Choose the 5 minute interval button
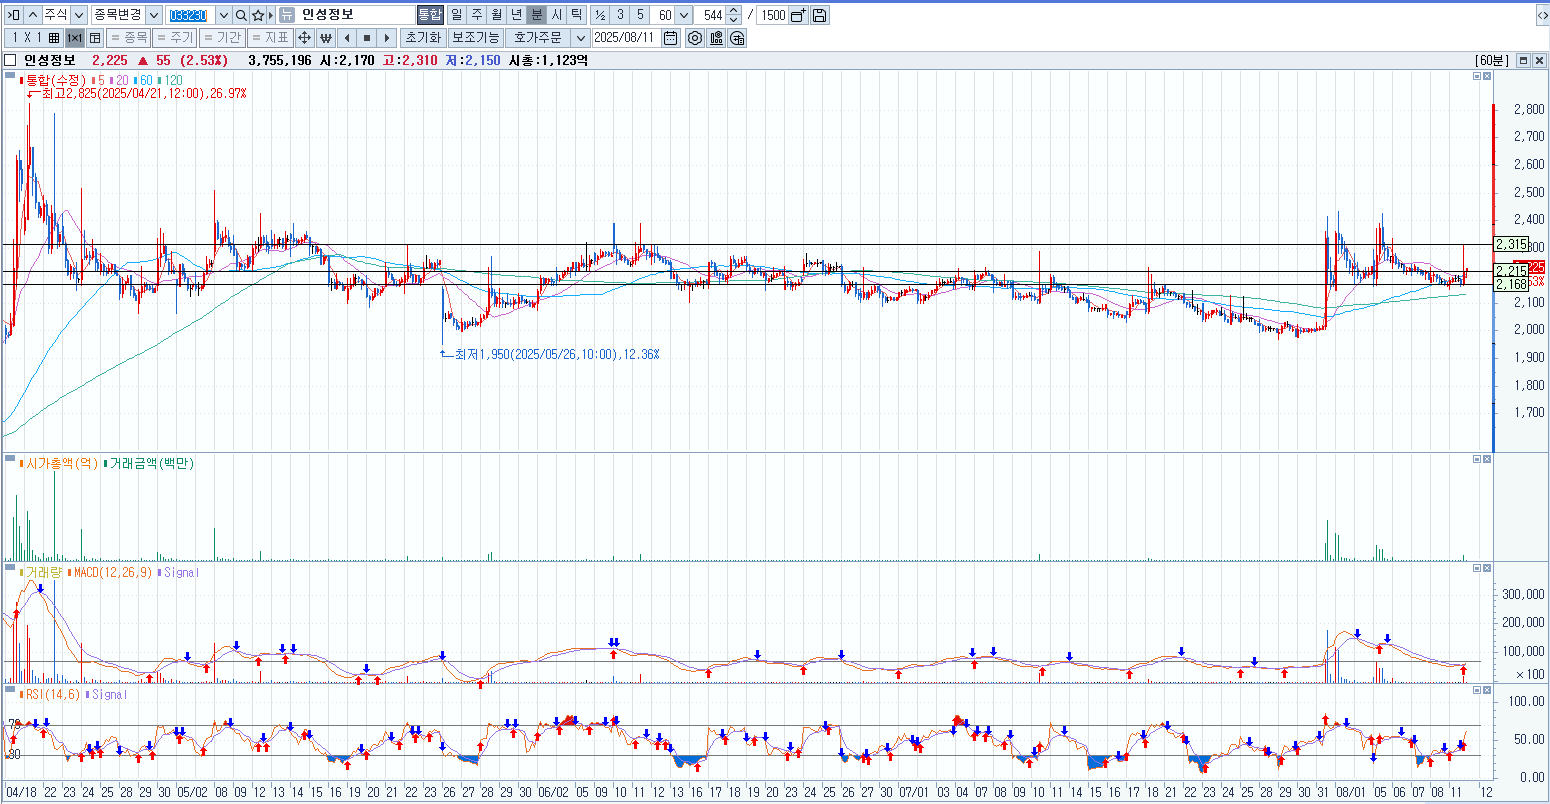Screen dimensions: 1550x804 pyautogui.click(x=640, y=15)
